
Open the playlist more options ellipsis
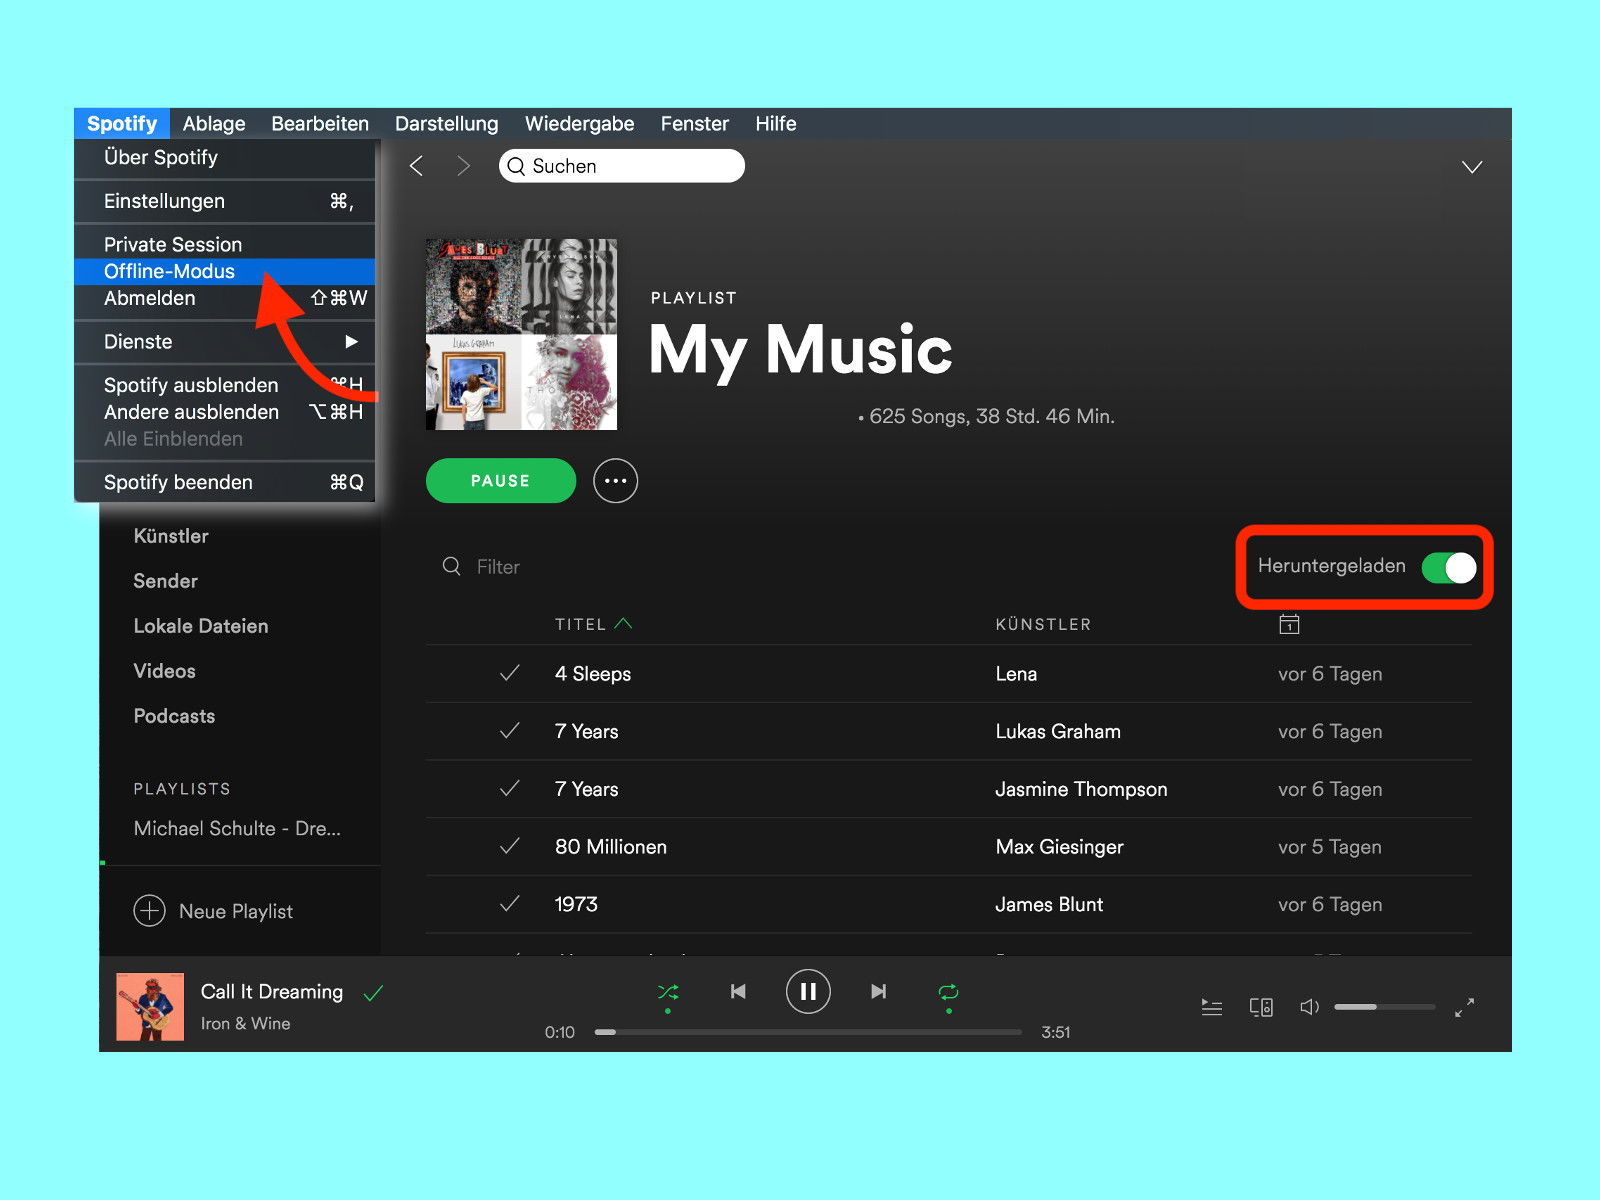(615, 481)
